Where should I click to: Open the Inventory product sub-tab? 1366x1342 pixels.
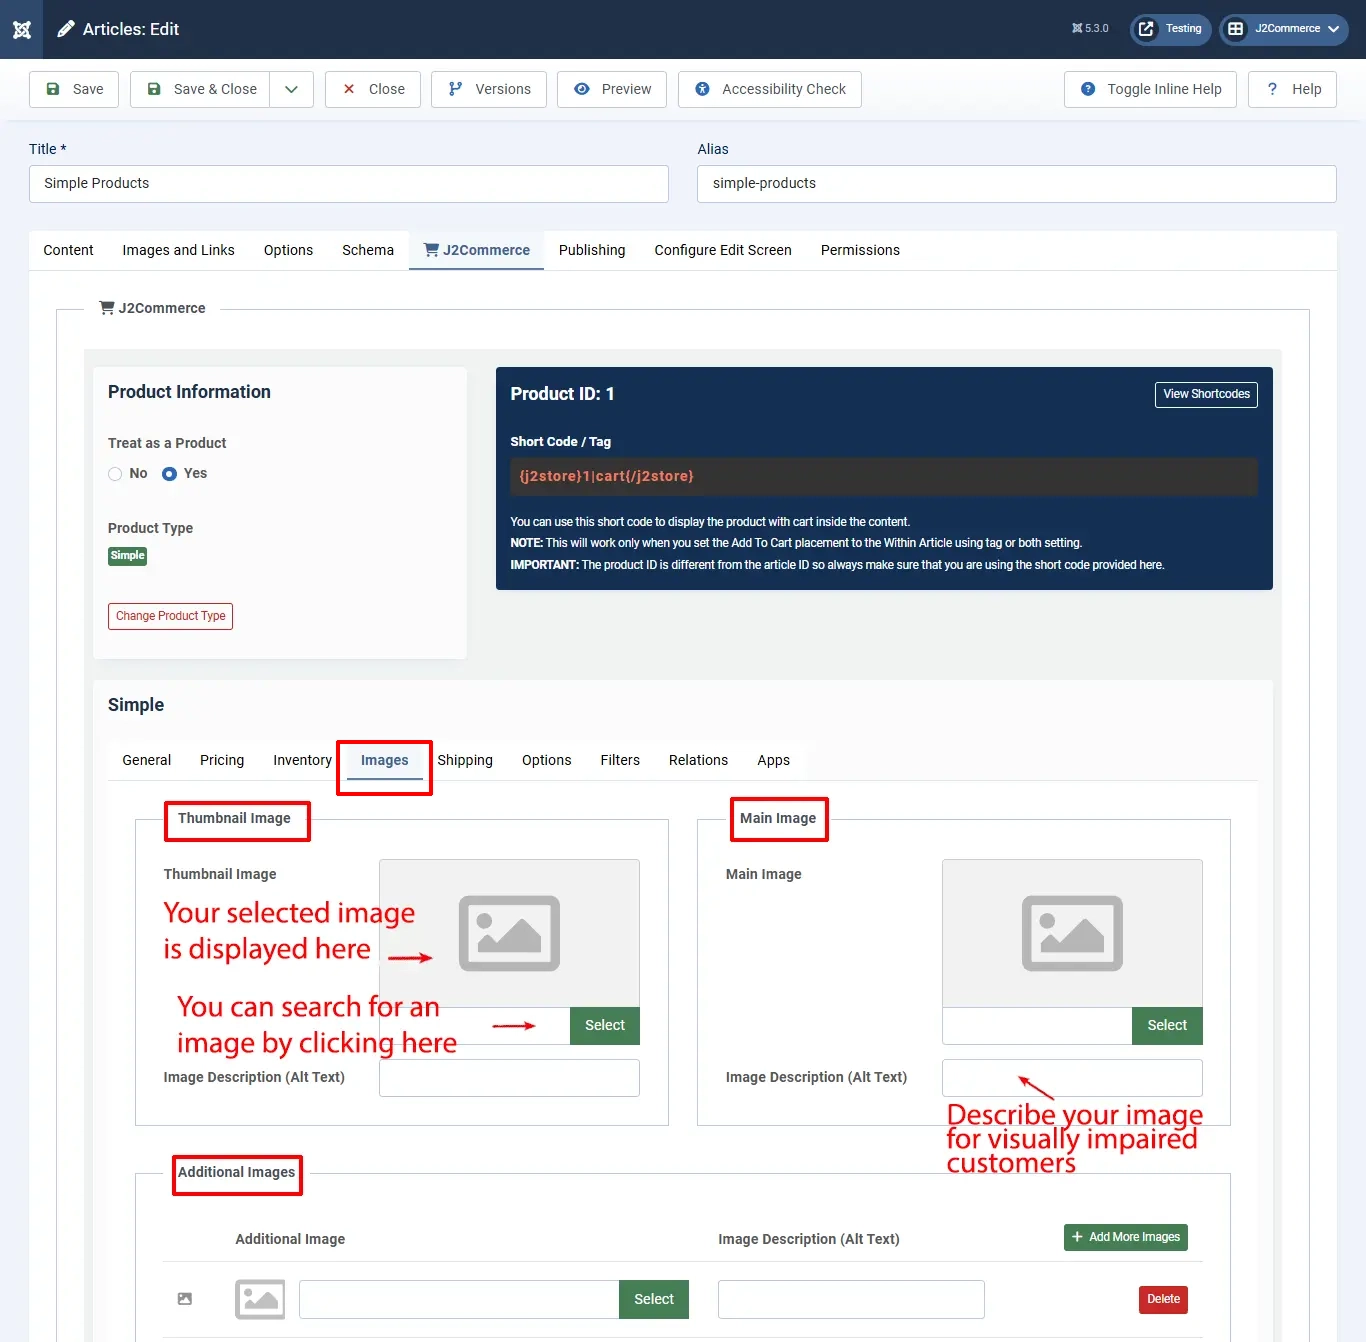coord(302,760)
